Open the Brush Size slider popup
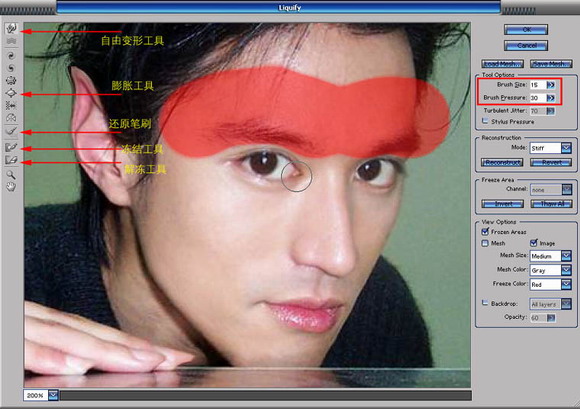580x409 pixels. (550, 85)
